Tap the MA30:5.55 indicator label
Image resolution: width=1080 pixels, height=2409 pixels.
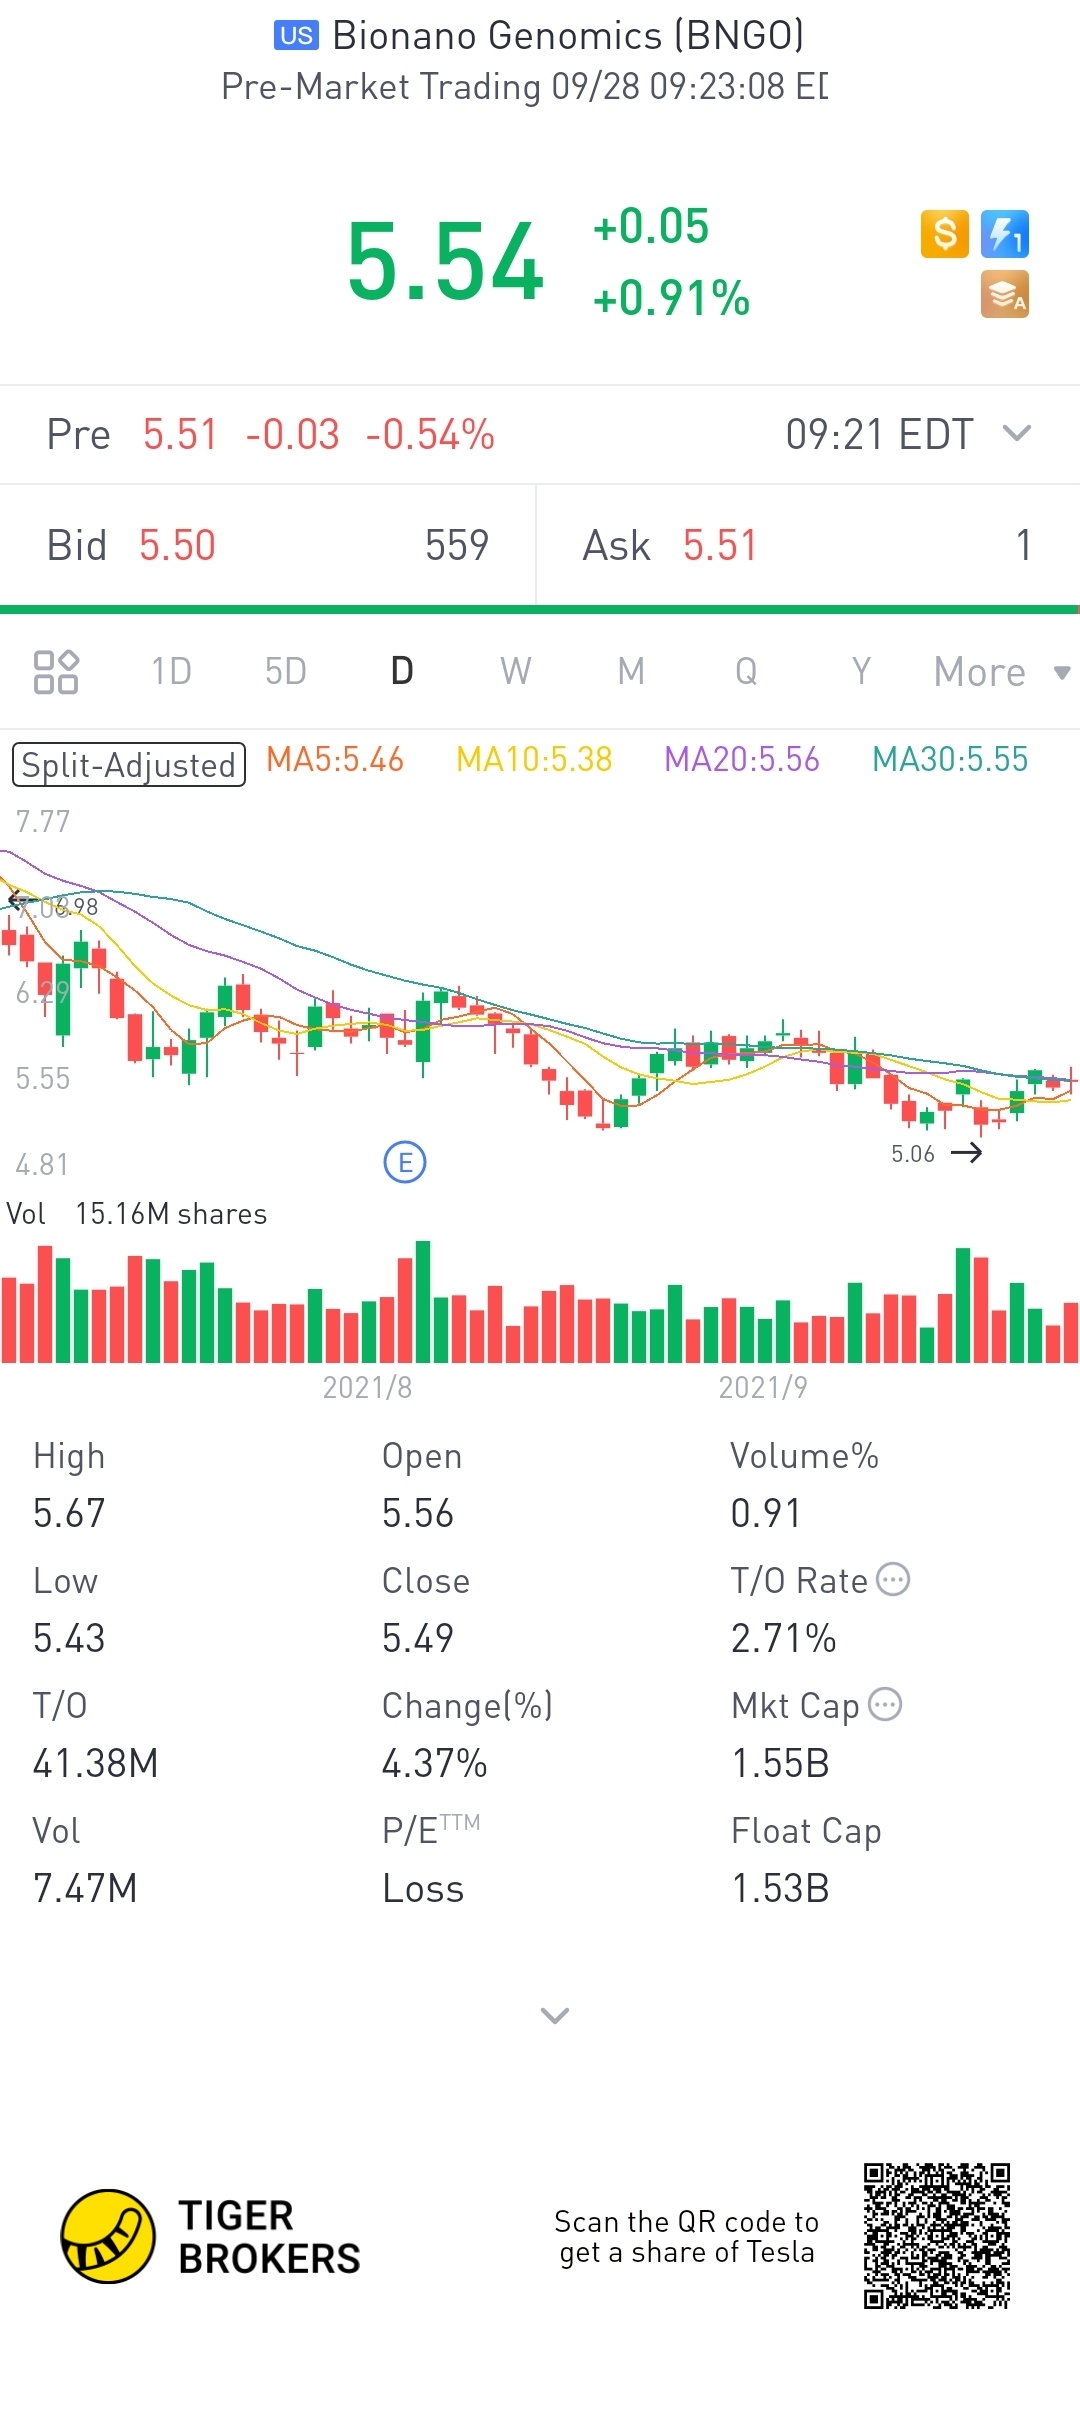point(950,760)
